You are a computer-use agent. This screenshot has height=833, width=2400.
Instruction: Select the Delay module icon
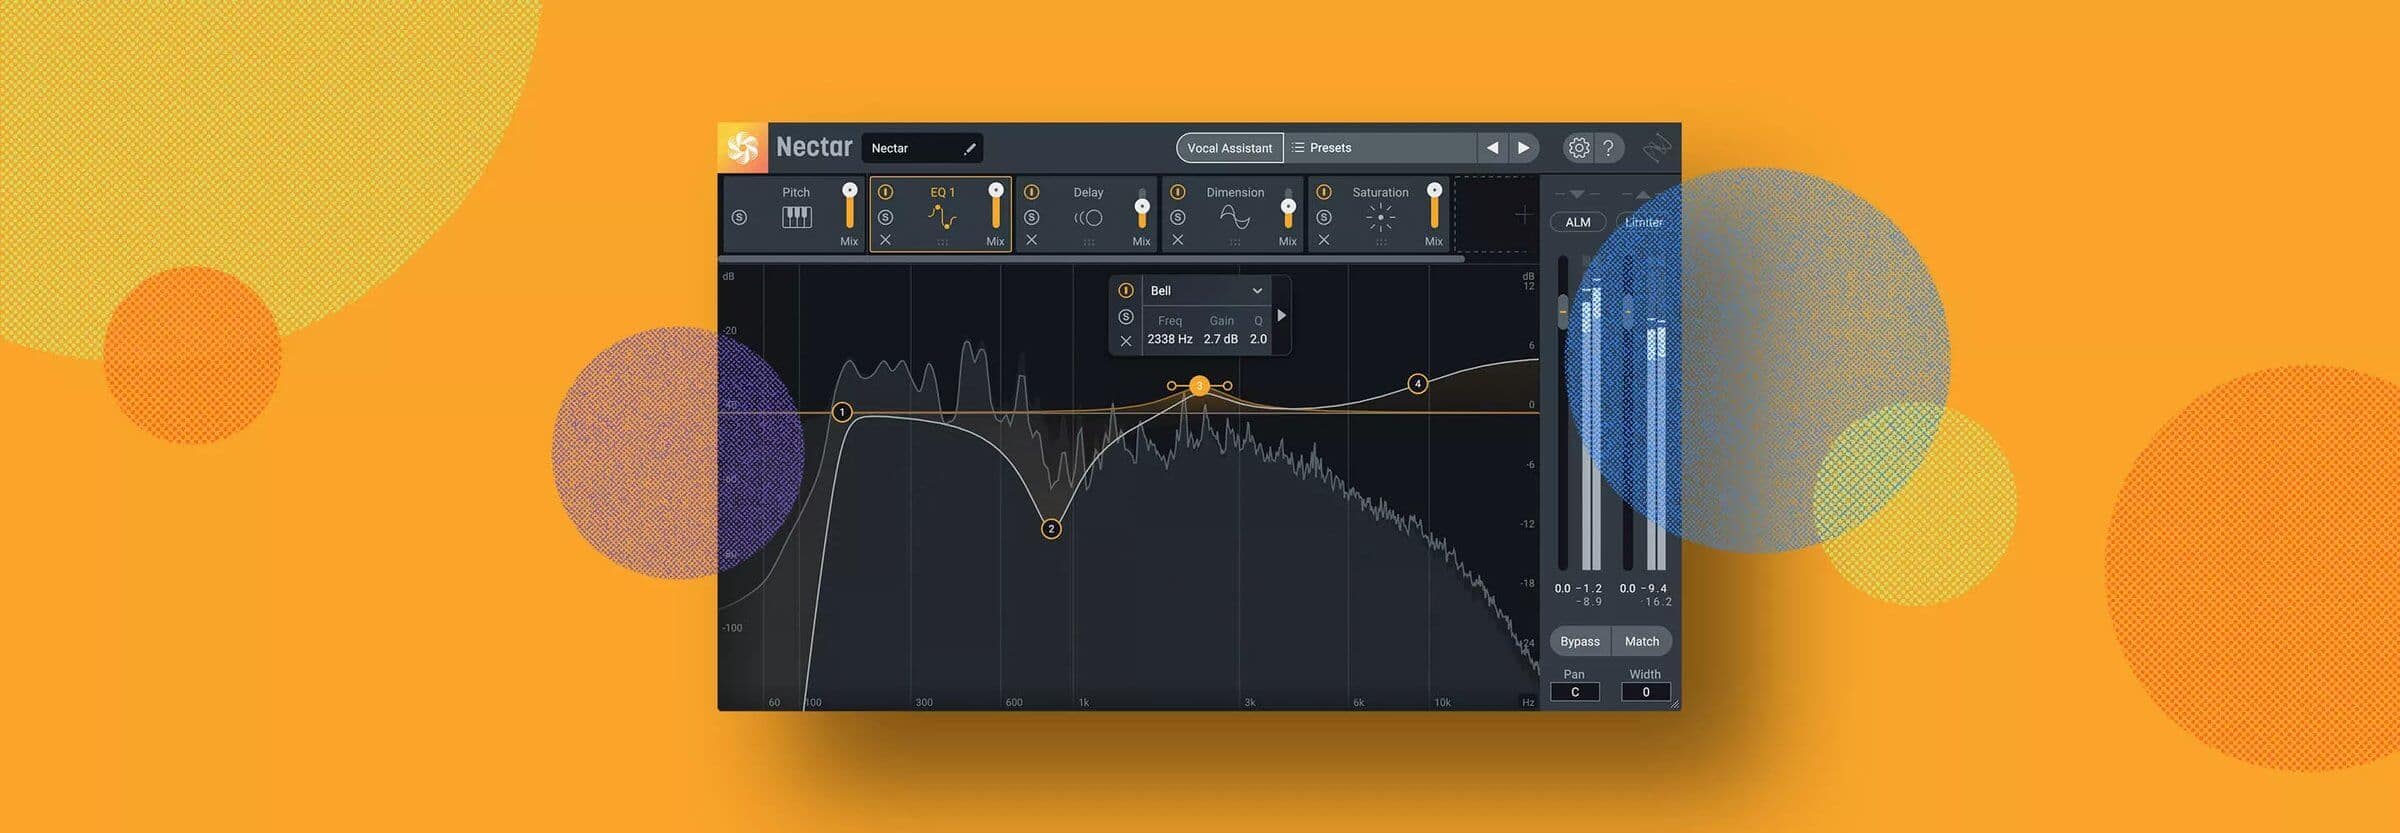pyautogui.click(x=1088, y=218)
